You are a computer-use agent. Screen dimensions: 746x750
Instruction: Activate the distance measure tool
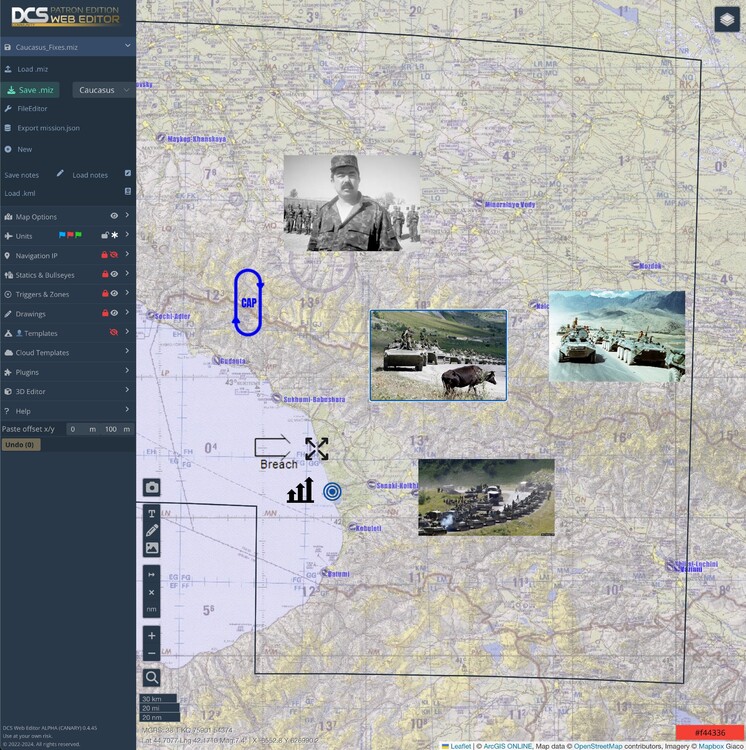pyautogui.click(x=152, y=574)
